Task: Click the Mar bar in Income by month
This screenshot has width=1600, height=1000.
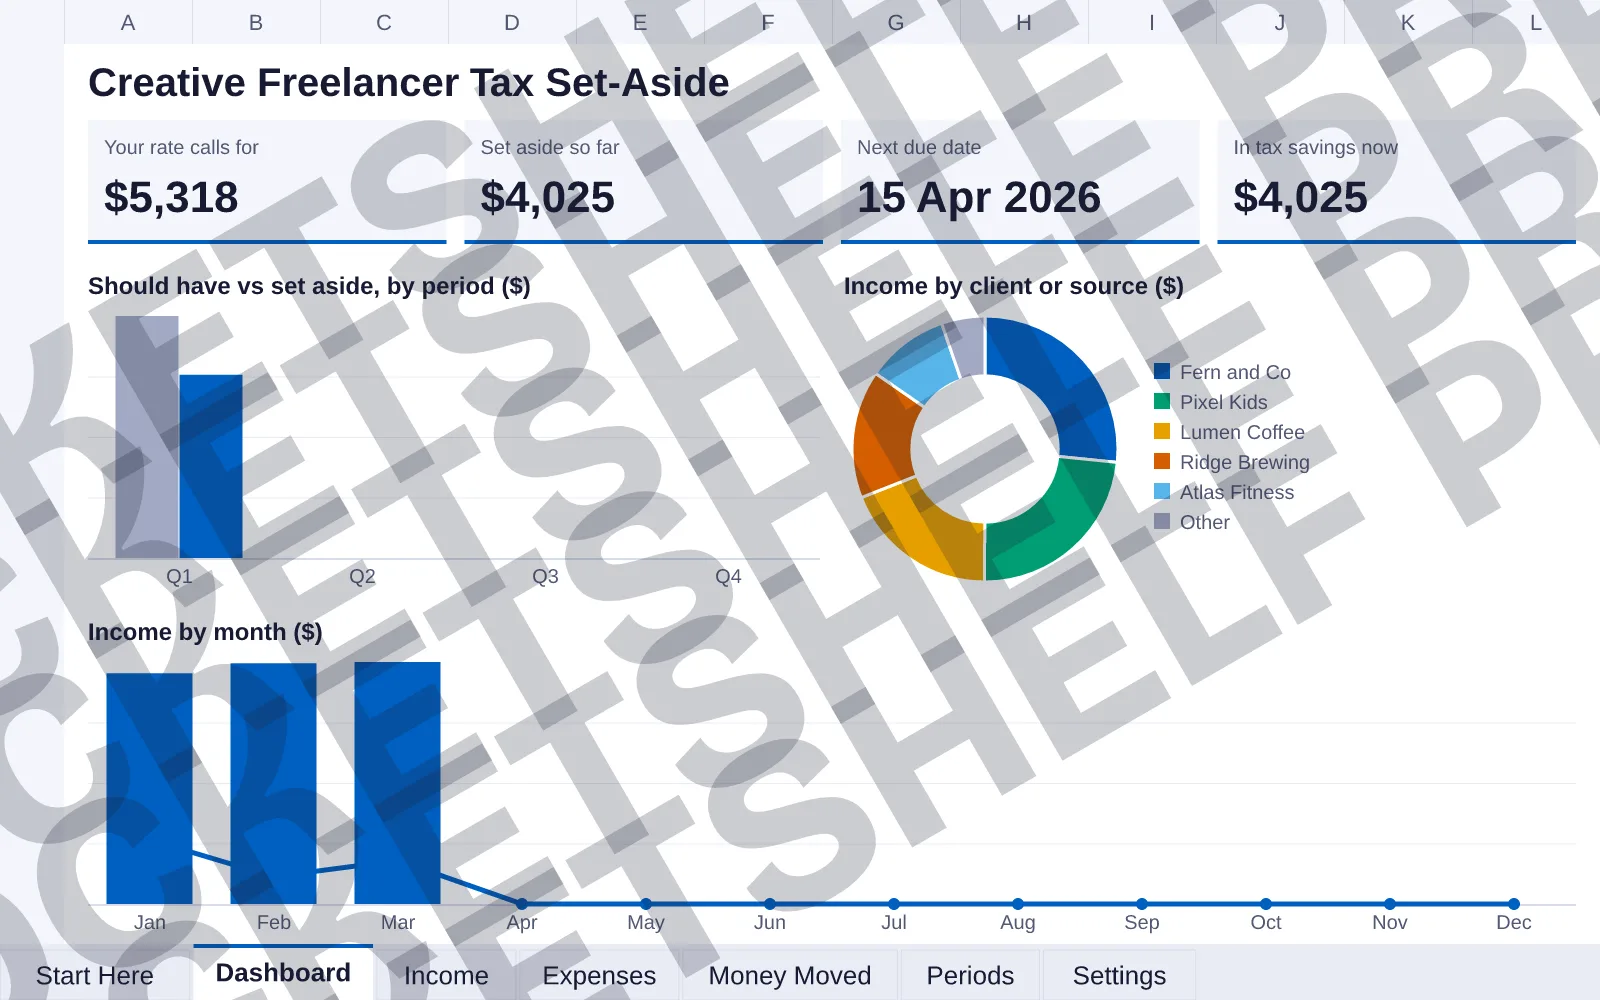Action: tap(398, 783)
